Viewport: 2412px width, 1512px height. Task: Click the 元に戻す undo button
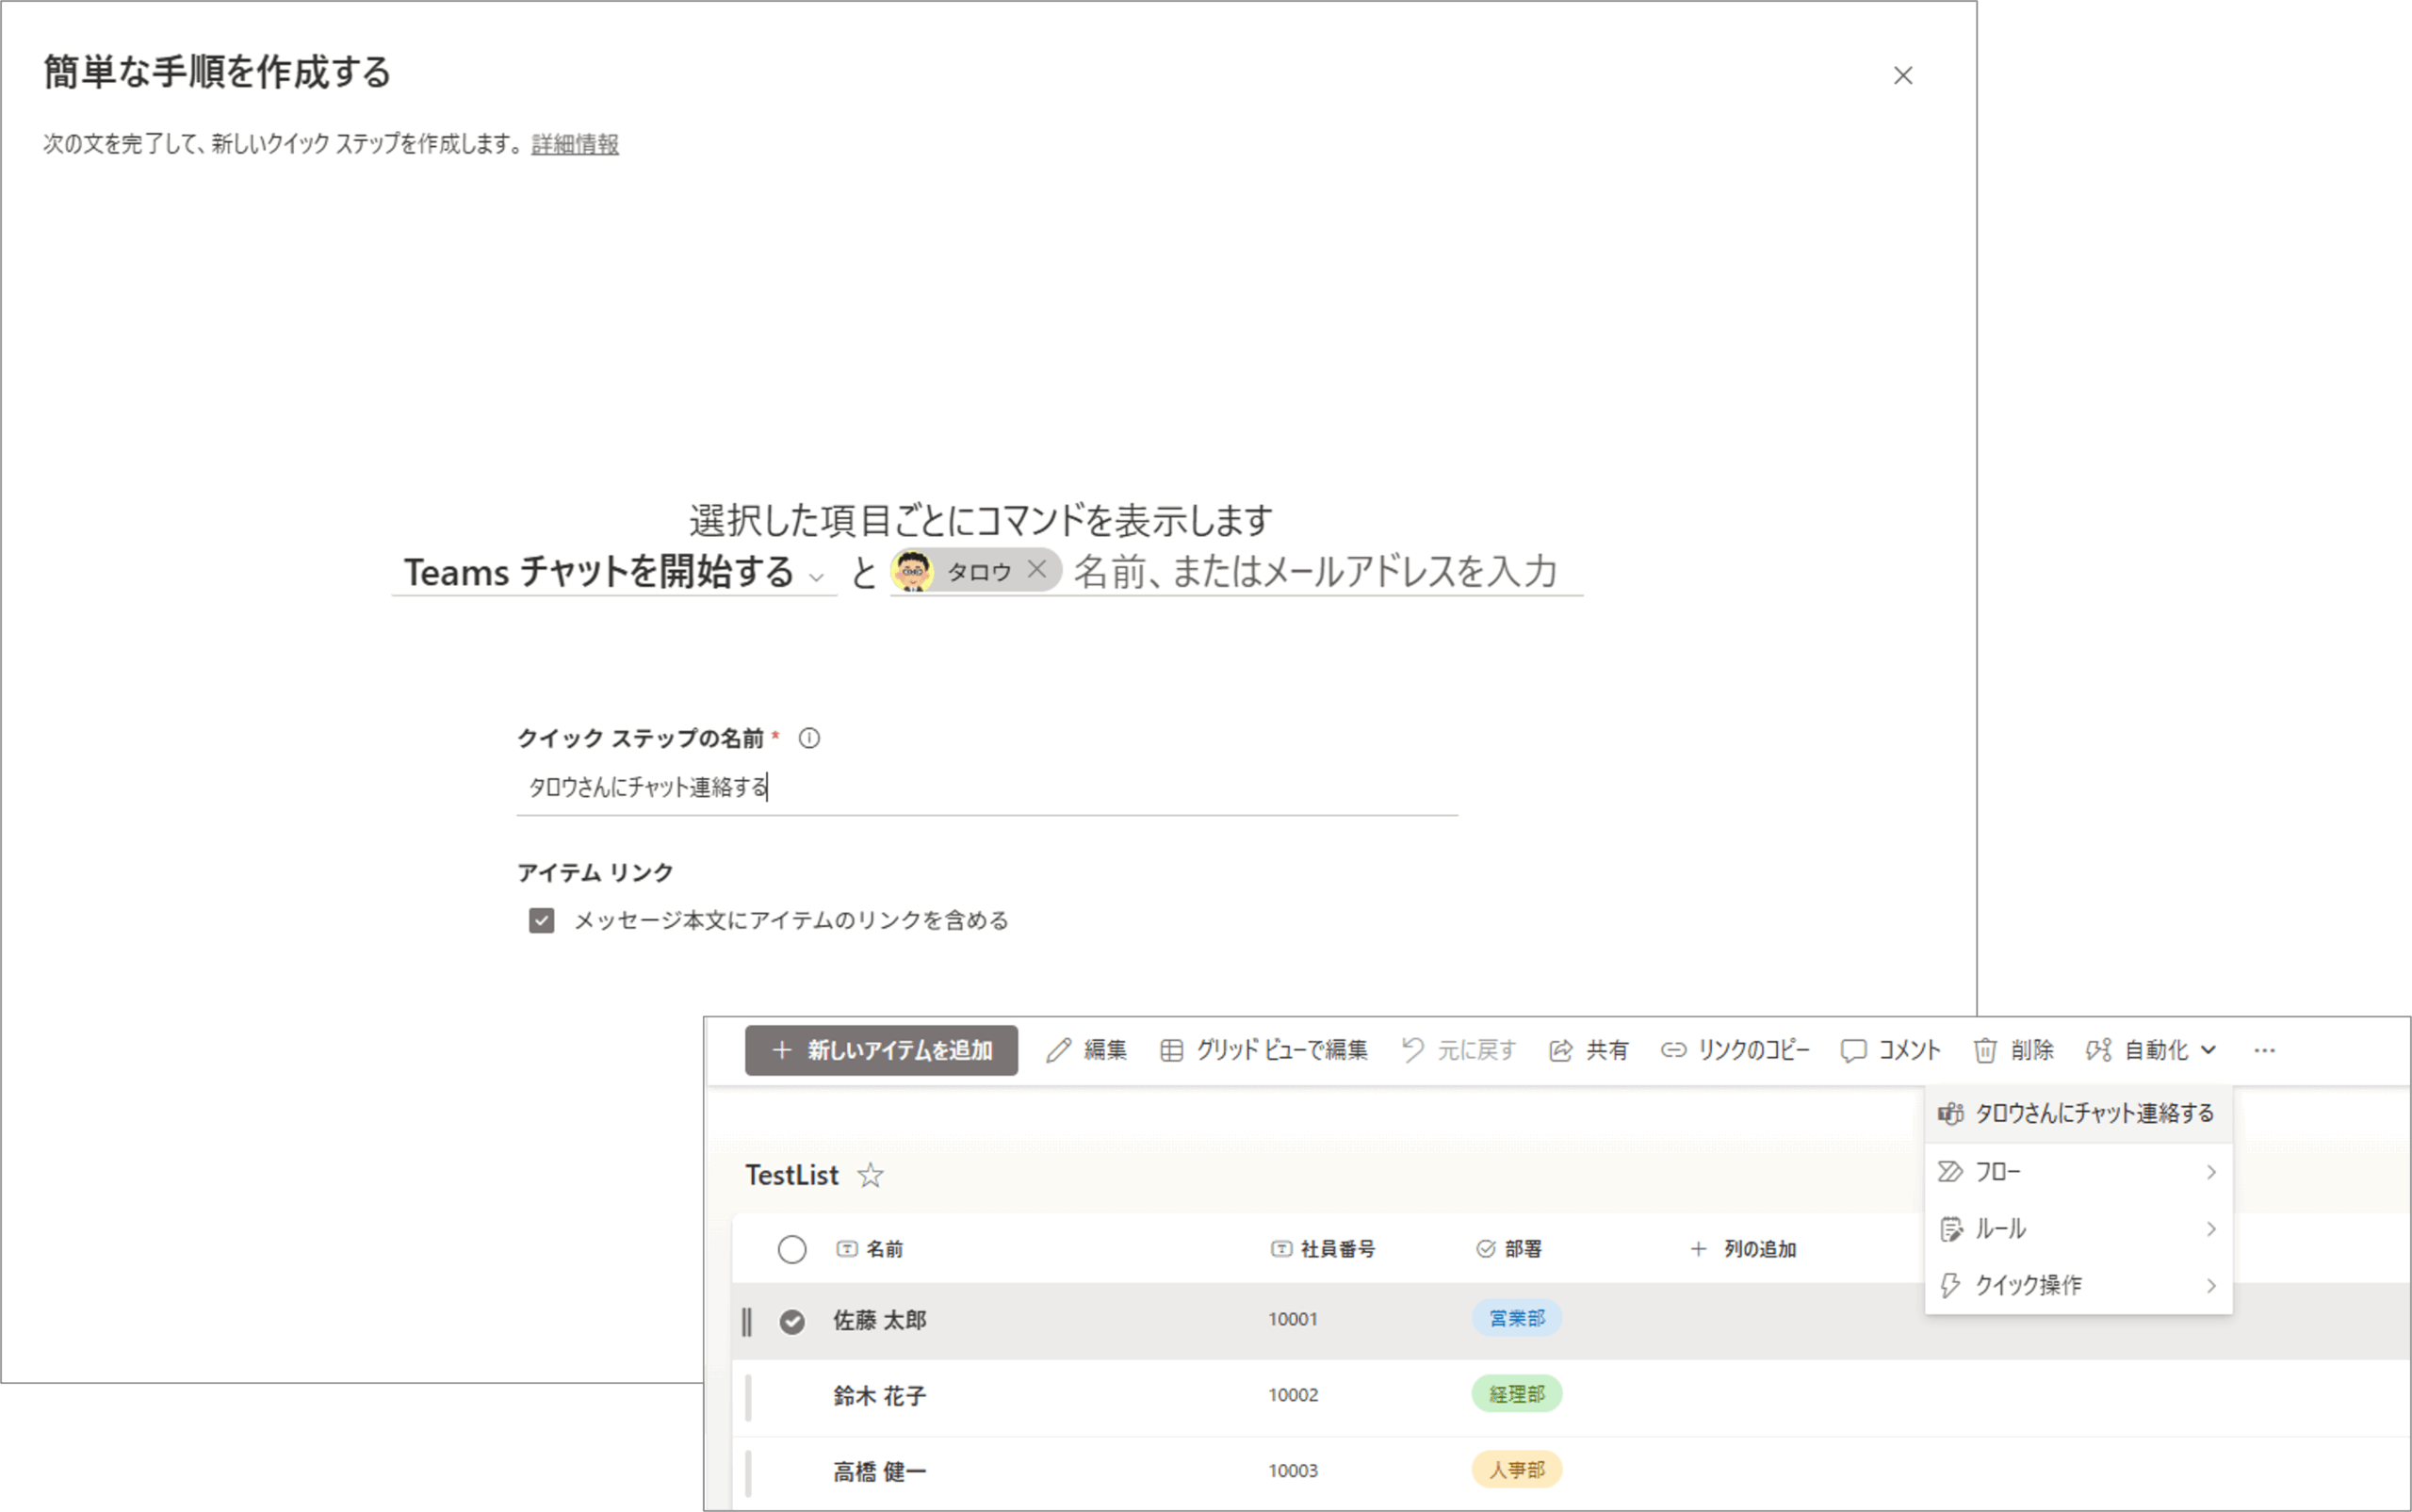(1458, 1050)
